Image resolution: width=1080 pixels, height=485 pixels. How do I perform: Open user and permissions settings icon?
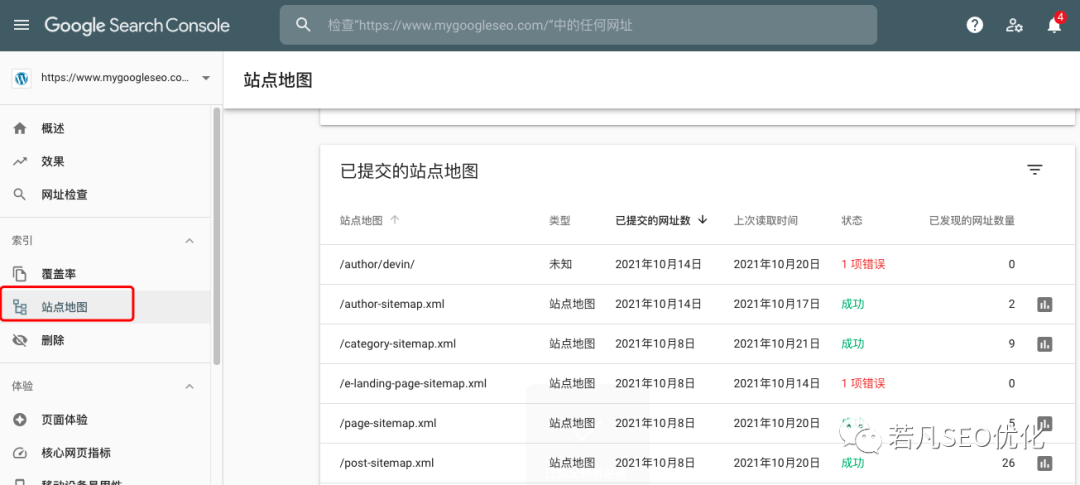tap(1014, 25)
